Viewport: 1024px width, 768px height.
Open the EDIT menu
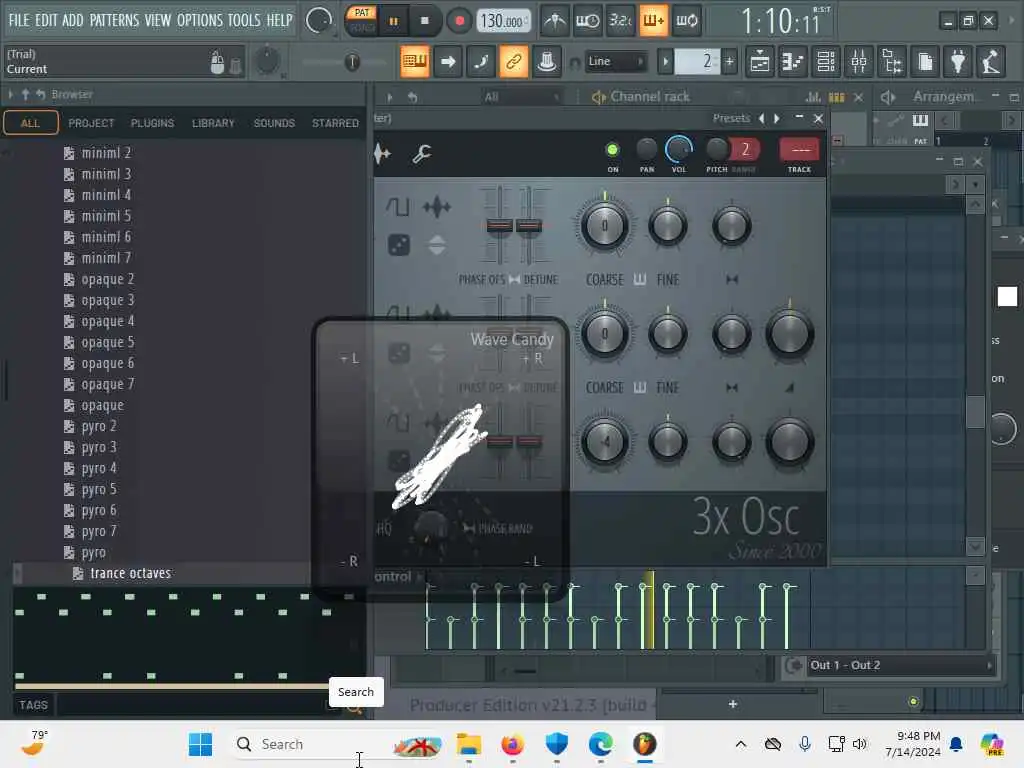46,20
